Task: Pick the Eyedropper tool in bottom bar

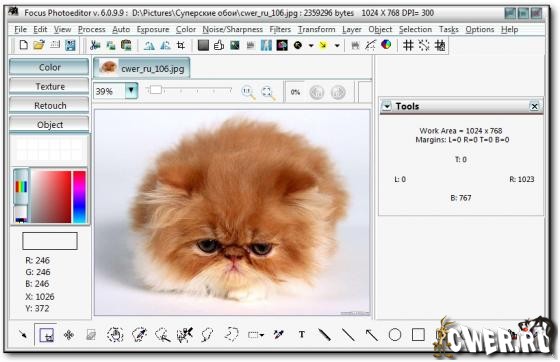Action: coord(278,335)
